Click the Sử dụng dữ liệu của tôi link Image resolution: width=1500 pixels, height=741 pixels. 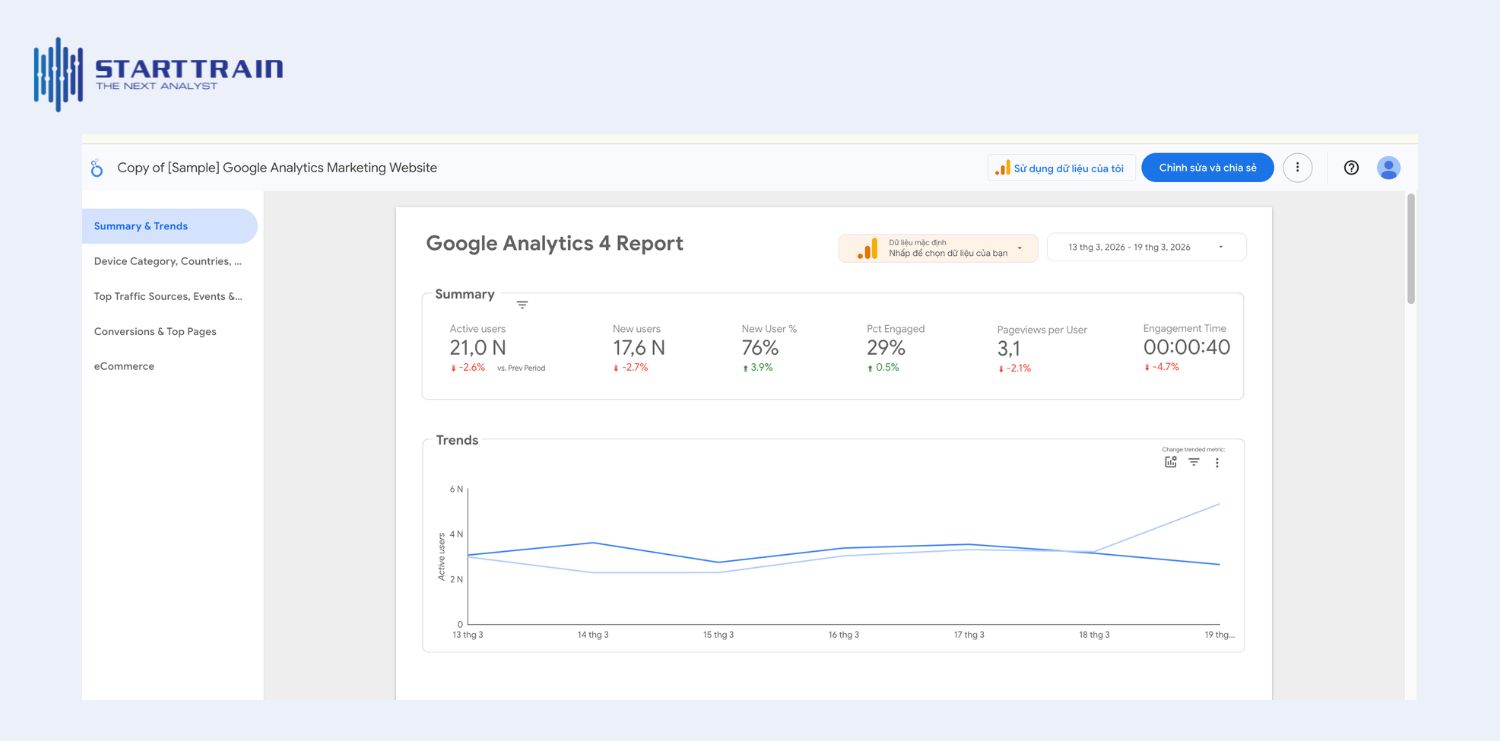coord(1061,167)
